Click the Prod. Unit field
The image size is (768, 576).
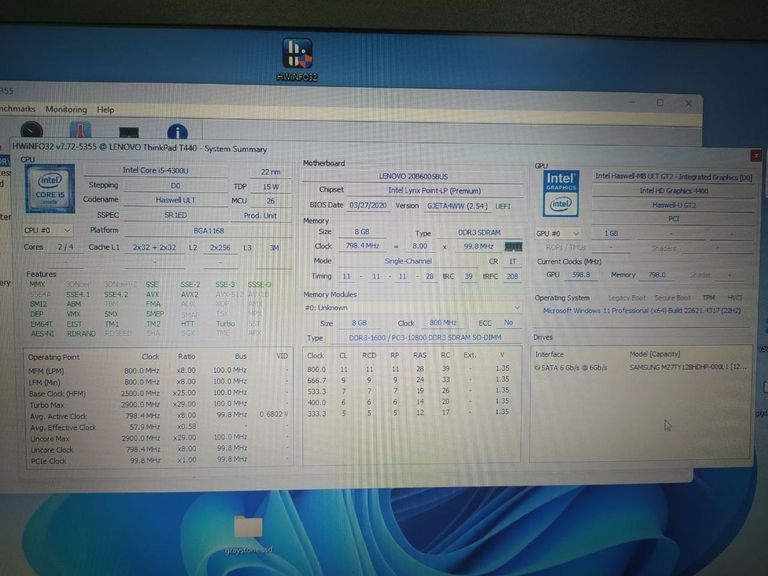point(260,216)
